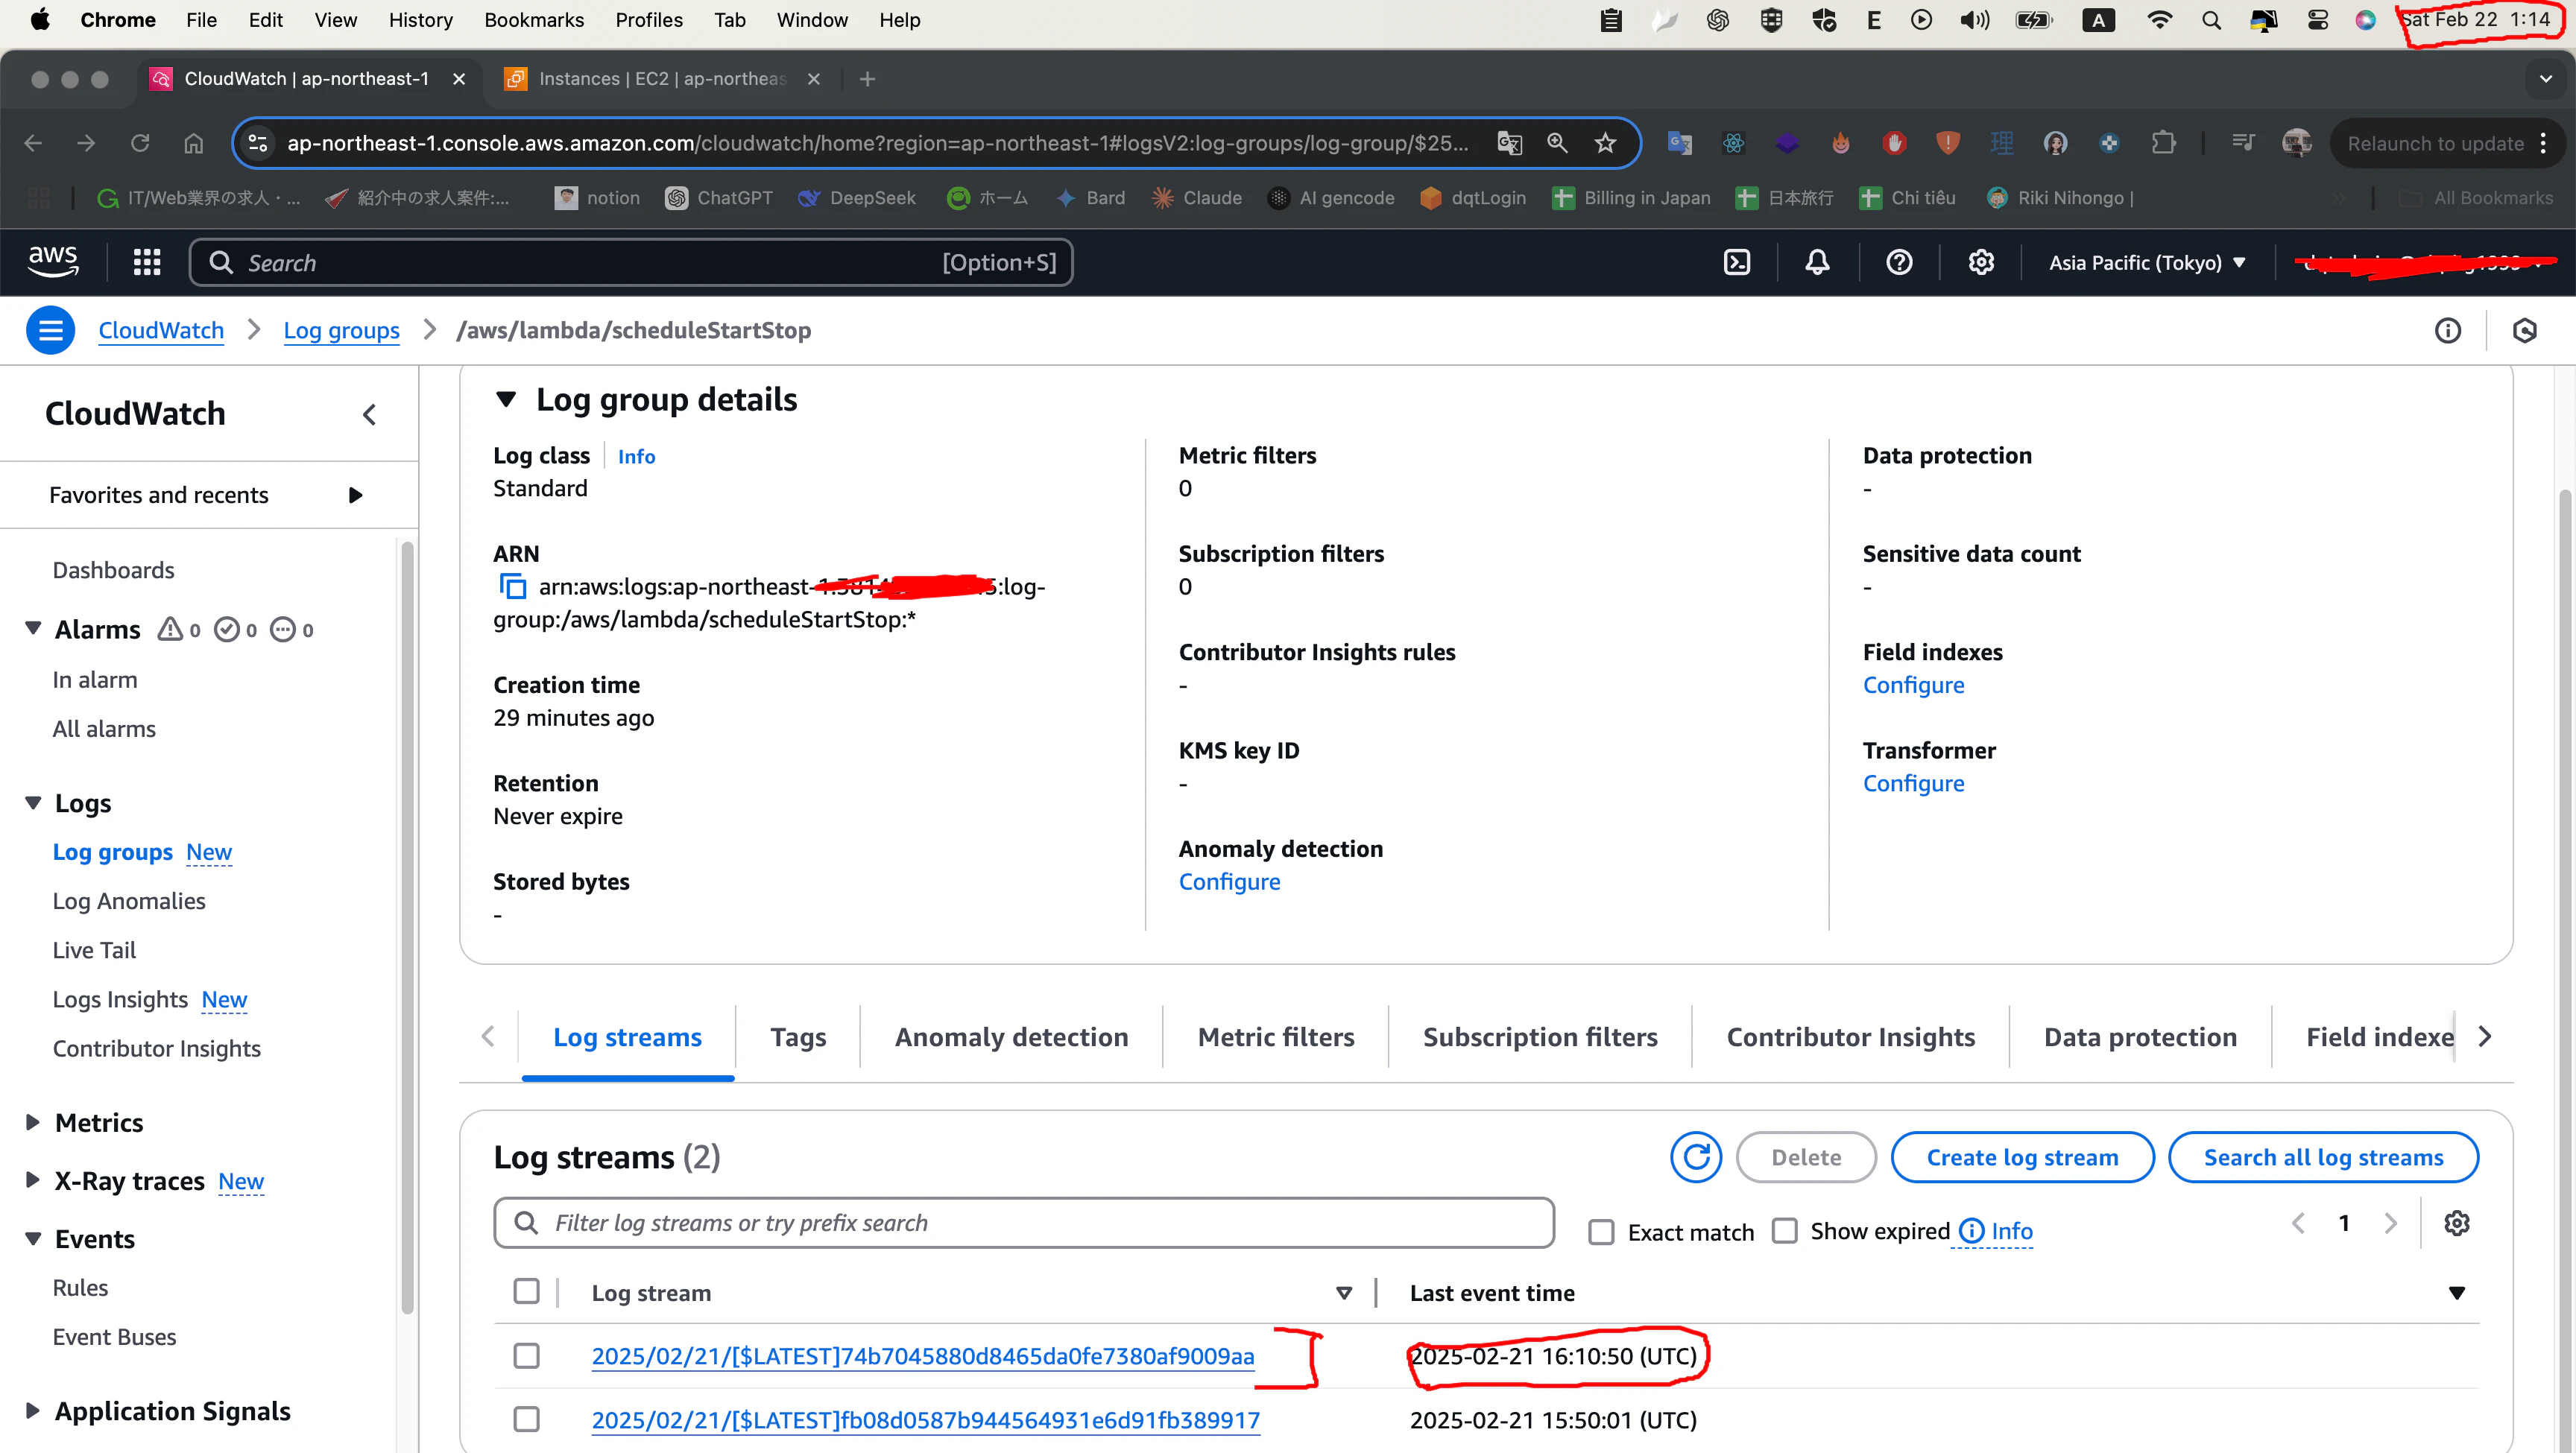Screen dimensions: 2576x1453
Task: Open macOS Spotlight search
Action: 2211,20
